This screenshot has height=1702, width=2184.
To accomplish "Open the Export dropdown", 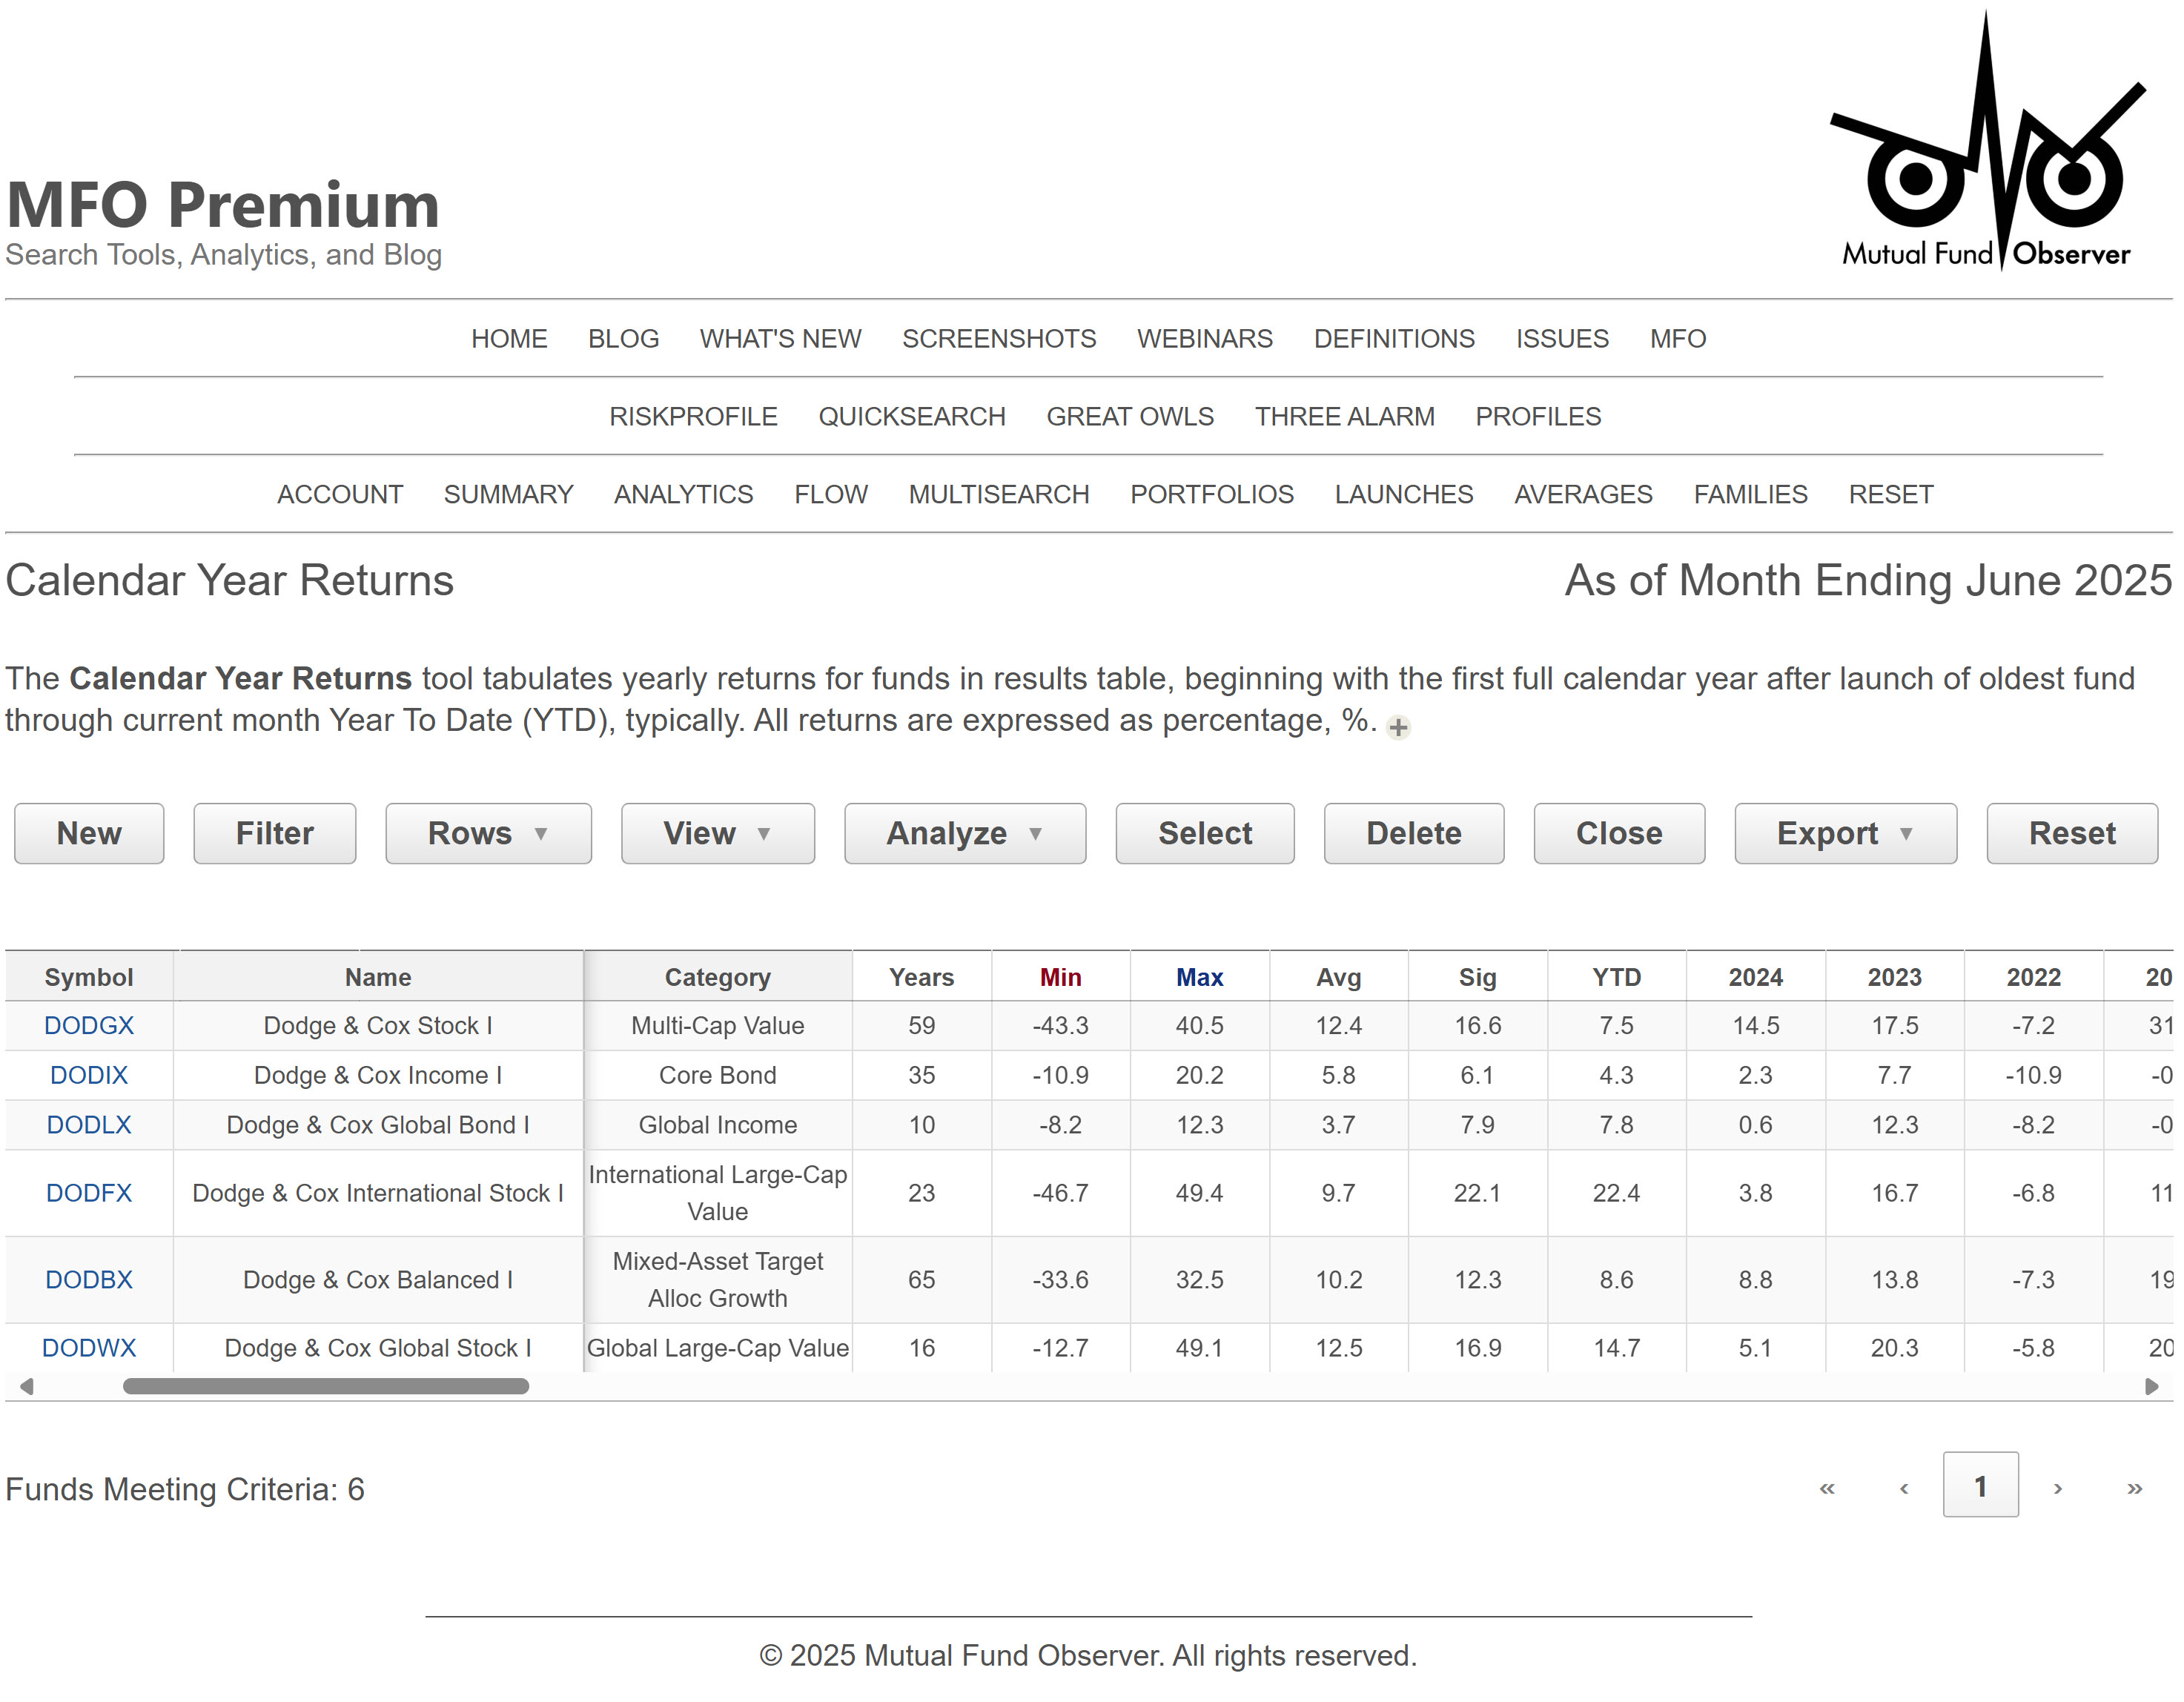I will coord(1844,833).
